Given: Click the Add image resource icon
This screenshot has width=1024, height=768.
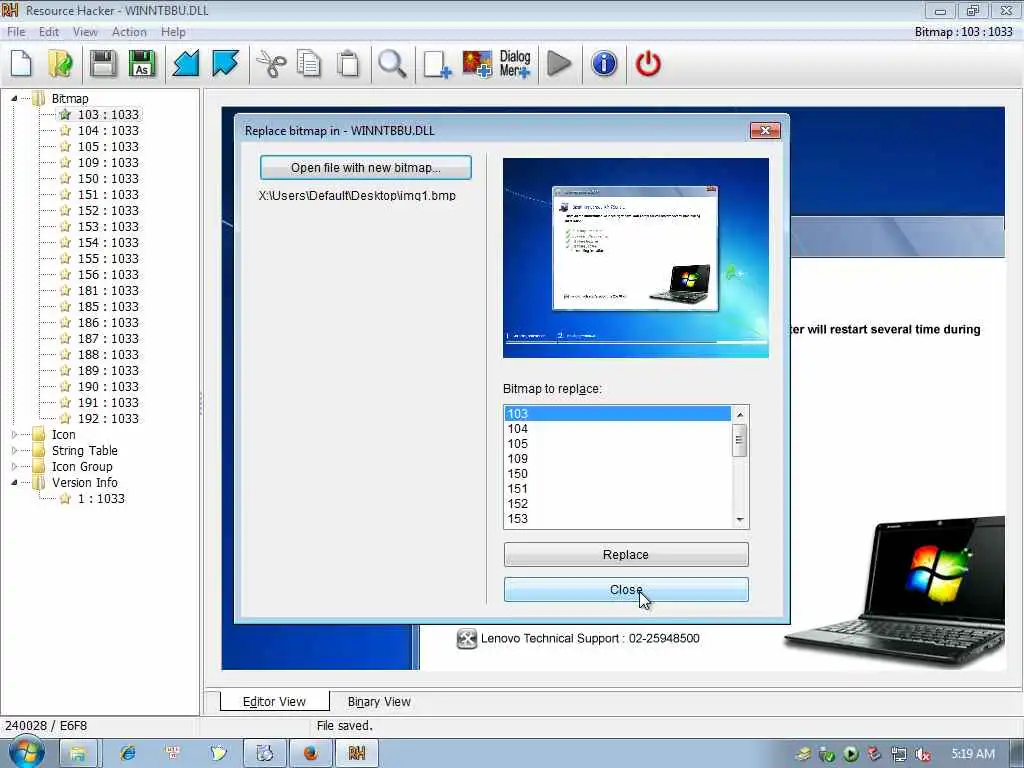Looking at the screenshot, I should tap(477, 64).
